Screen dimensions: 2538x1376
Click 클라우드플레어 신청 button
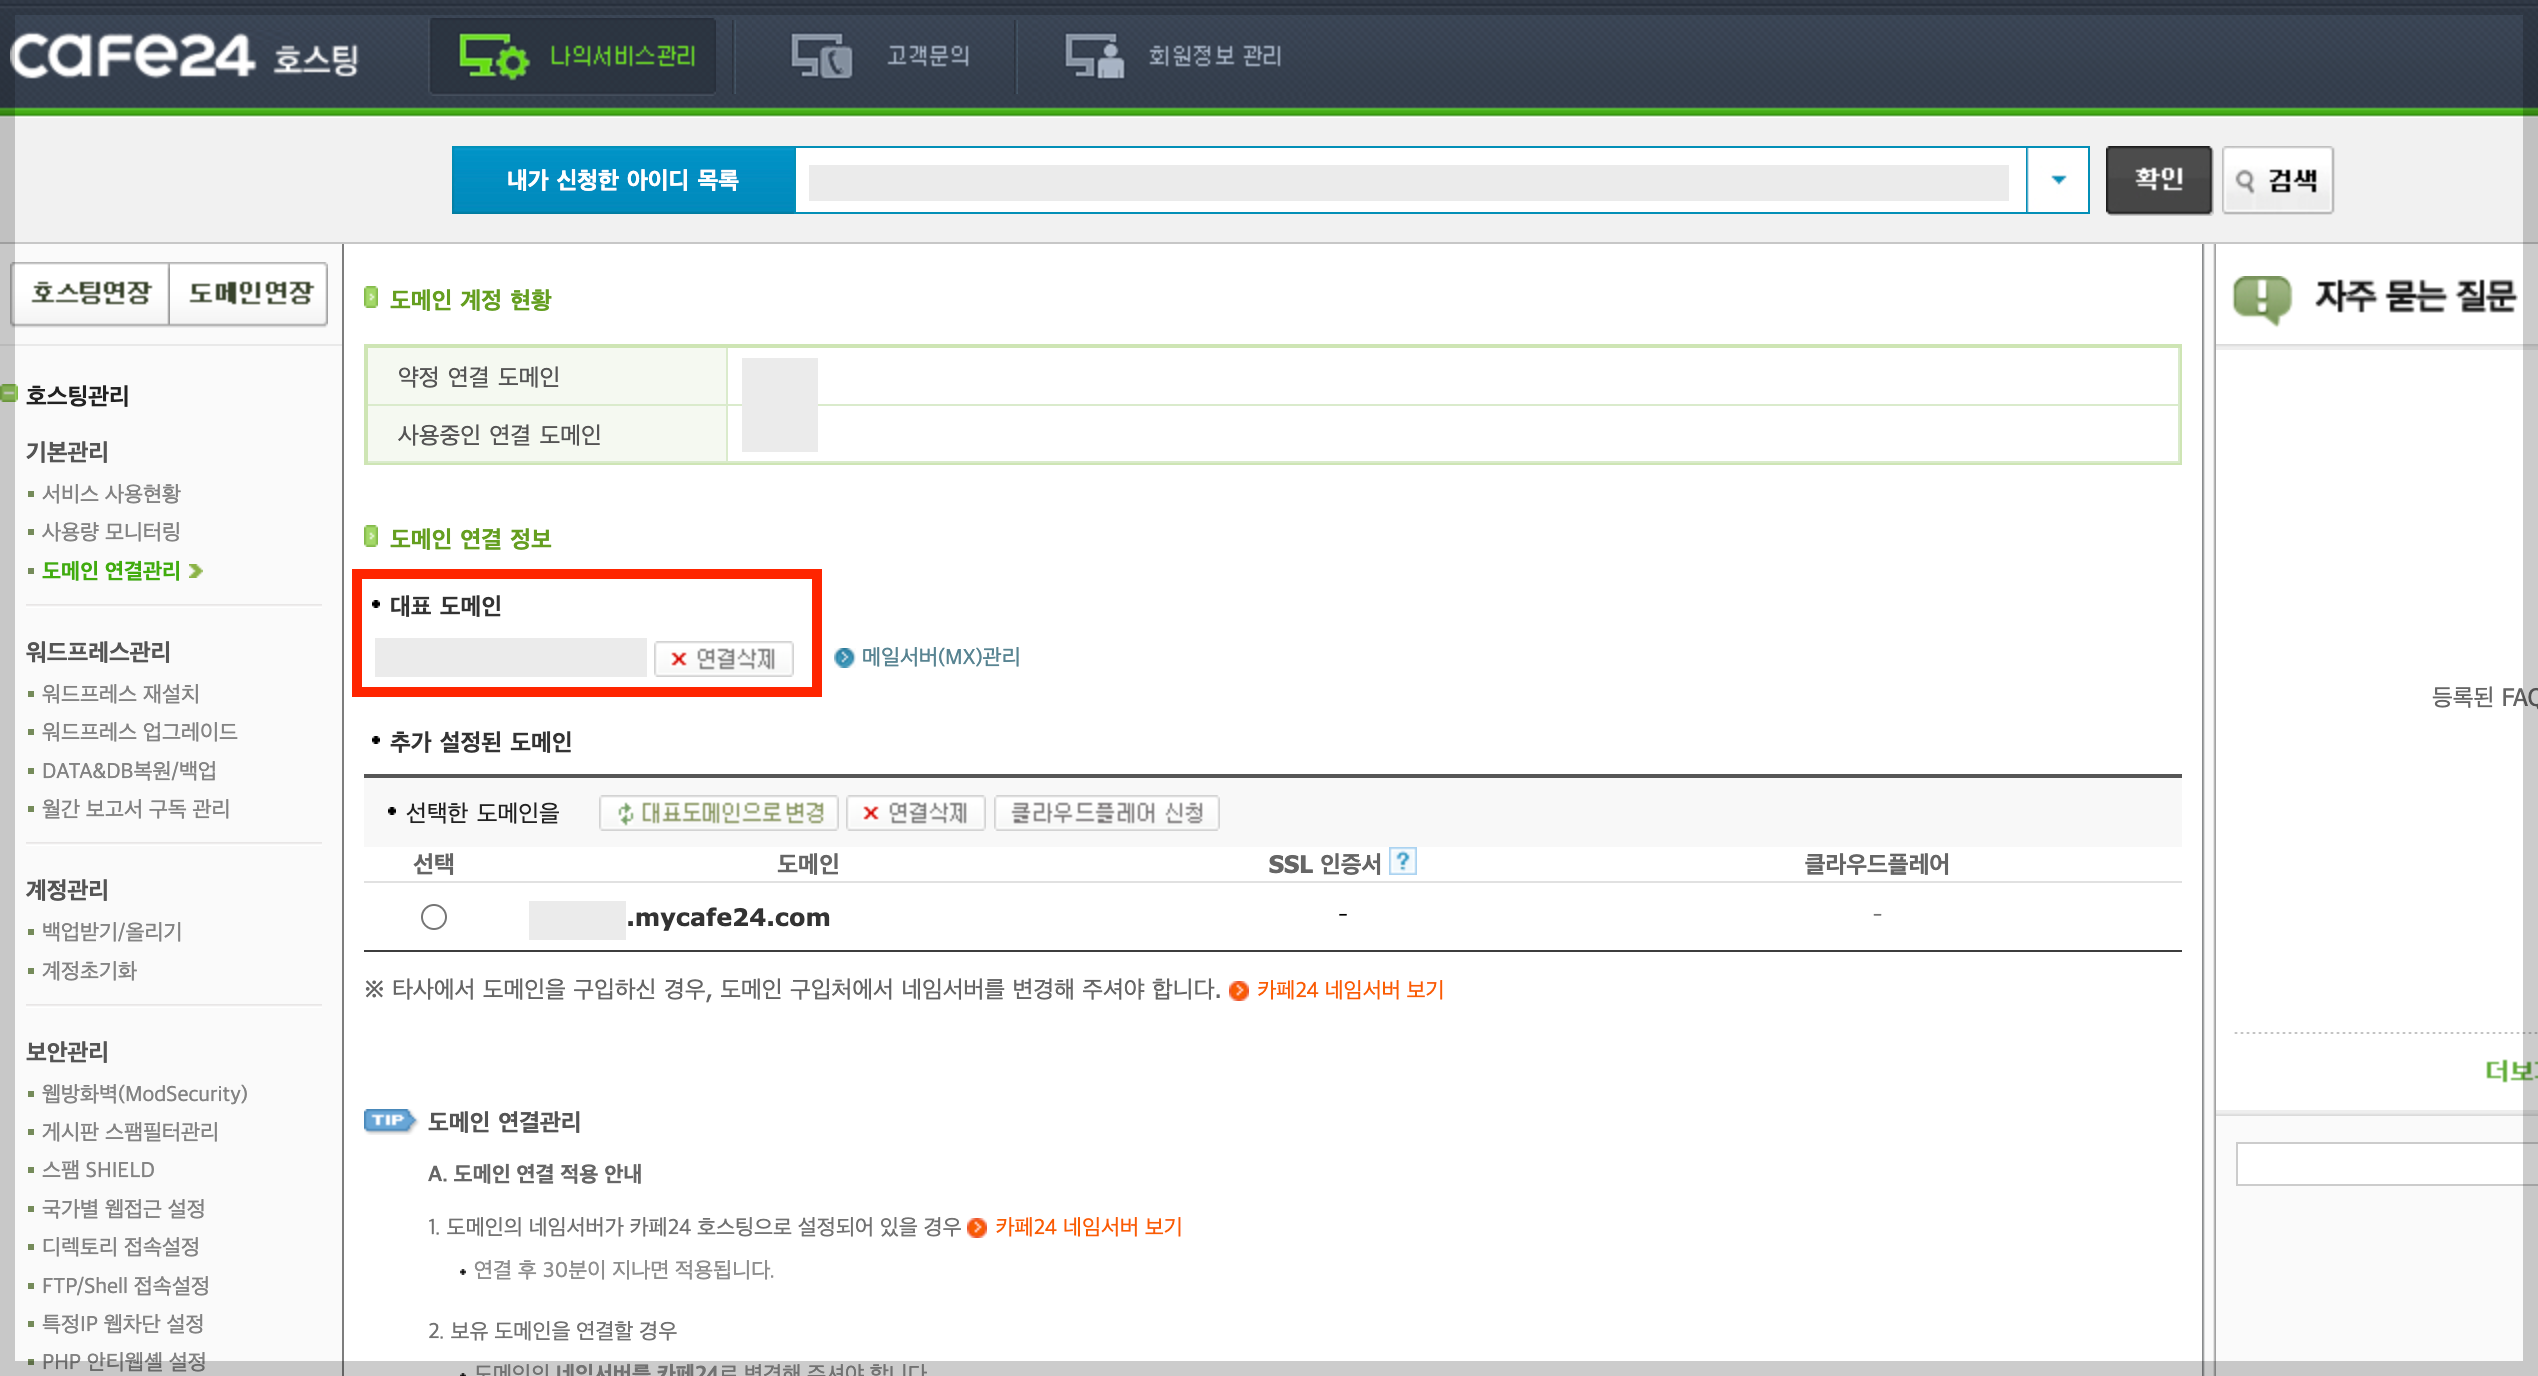(1106, 812)
